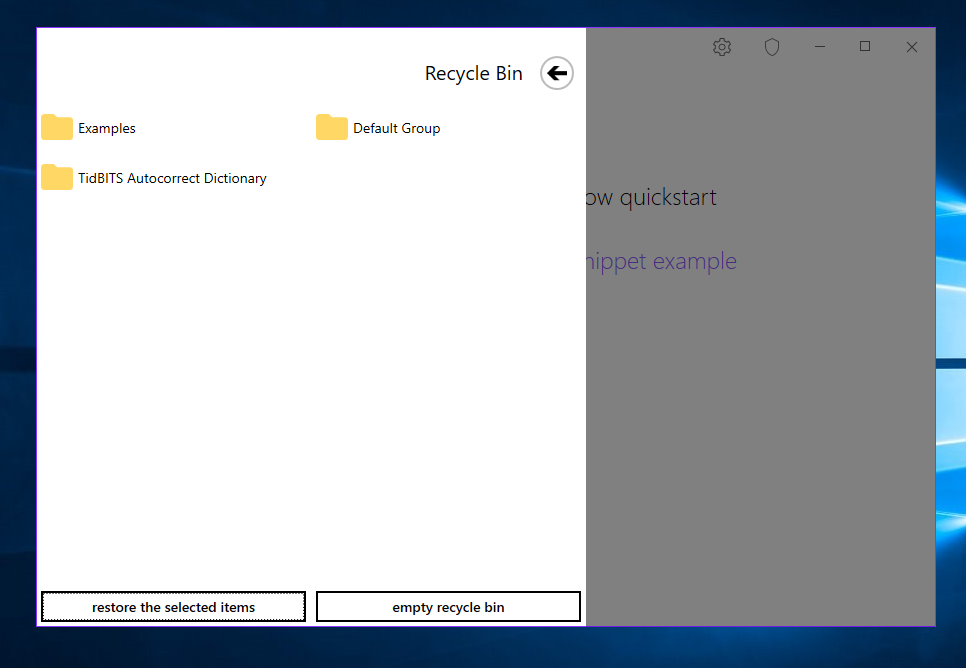This screenshot has height=668, width=966.
Task: Open the dimmed snippet example link
Action: 661,261
